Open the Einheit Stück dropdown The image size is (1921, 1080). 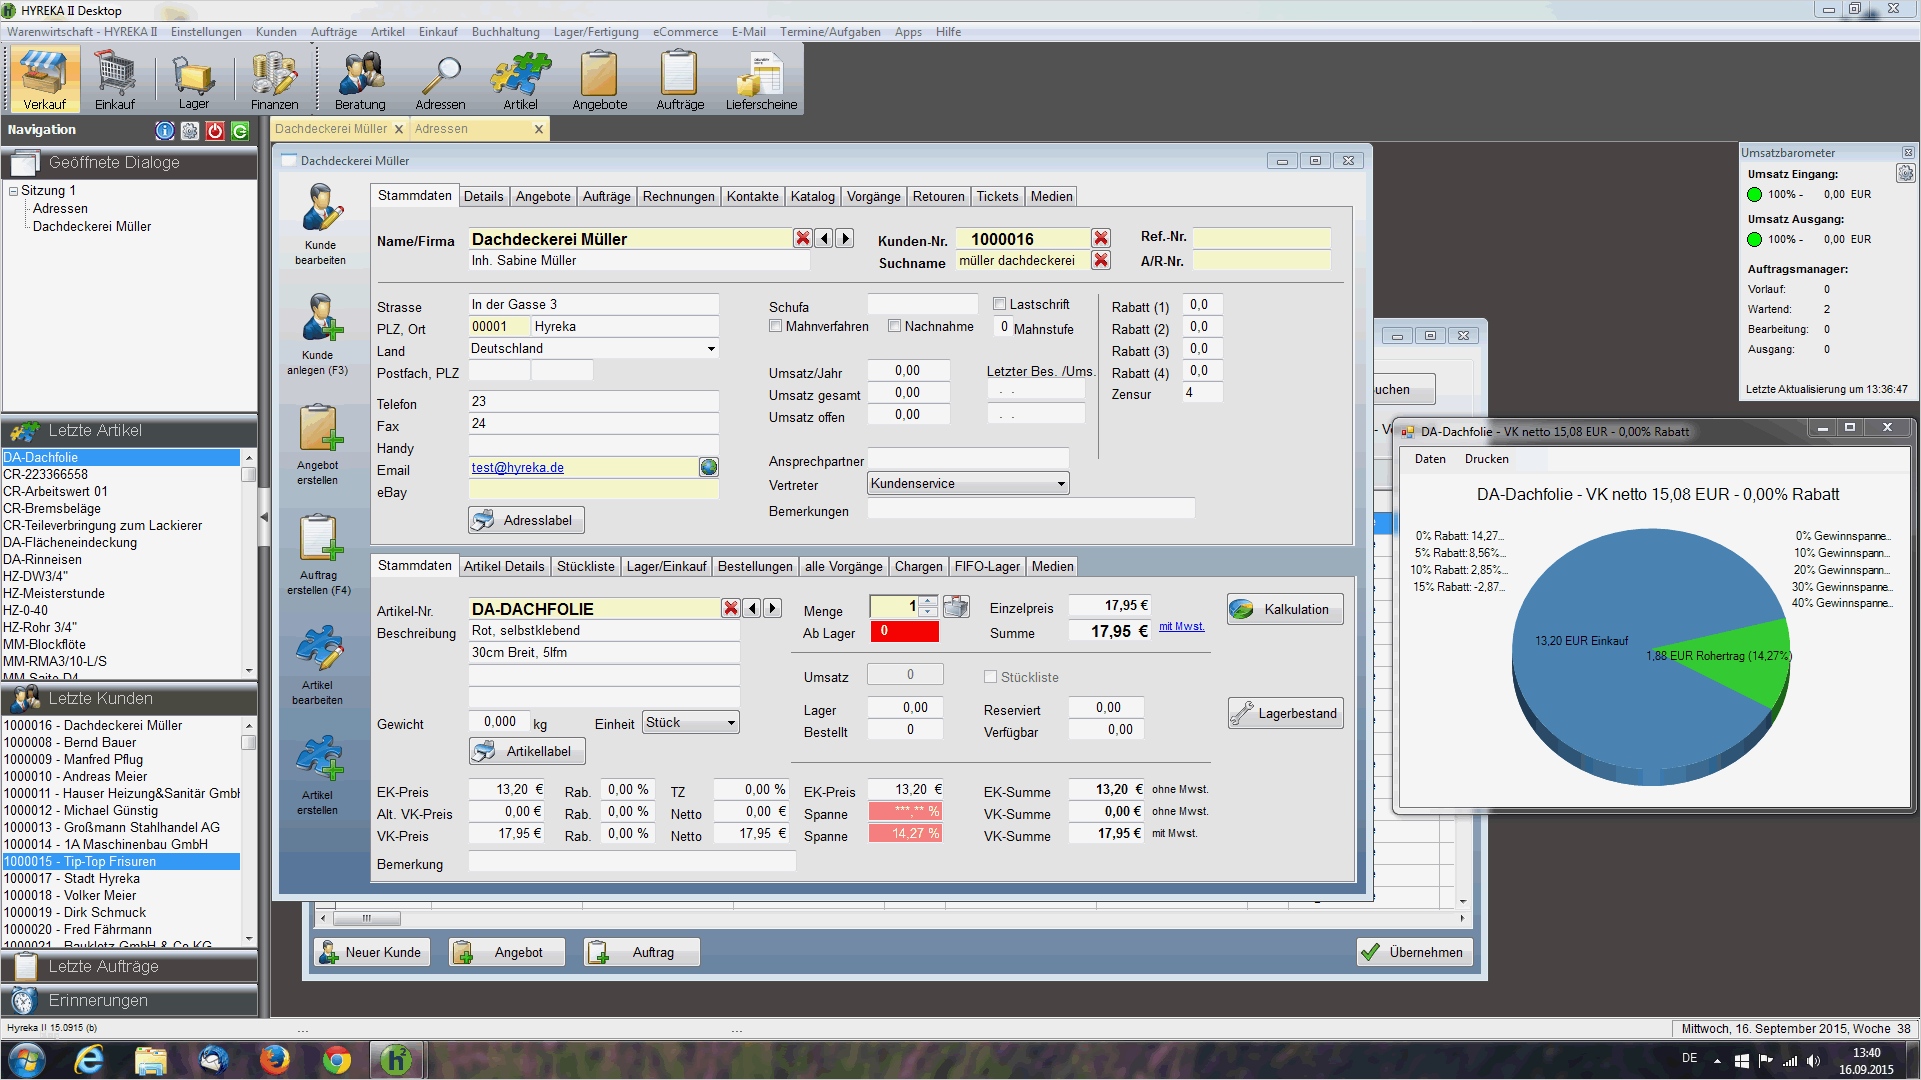(731, 723)
